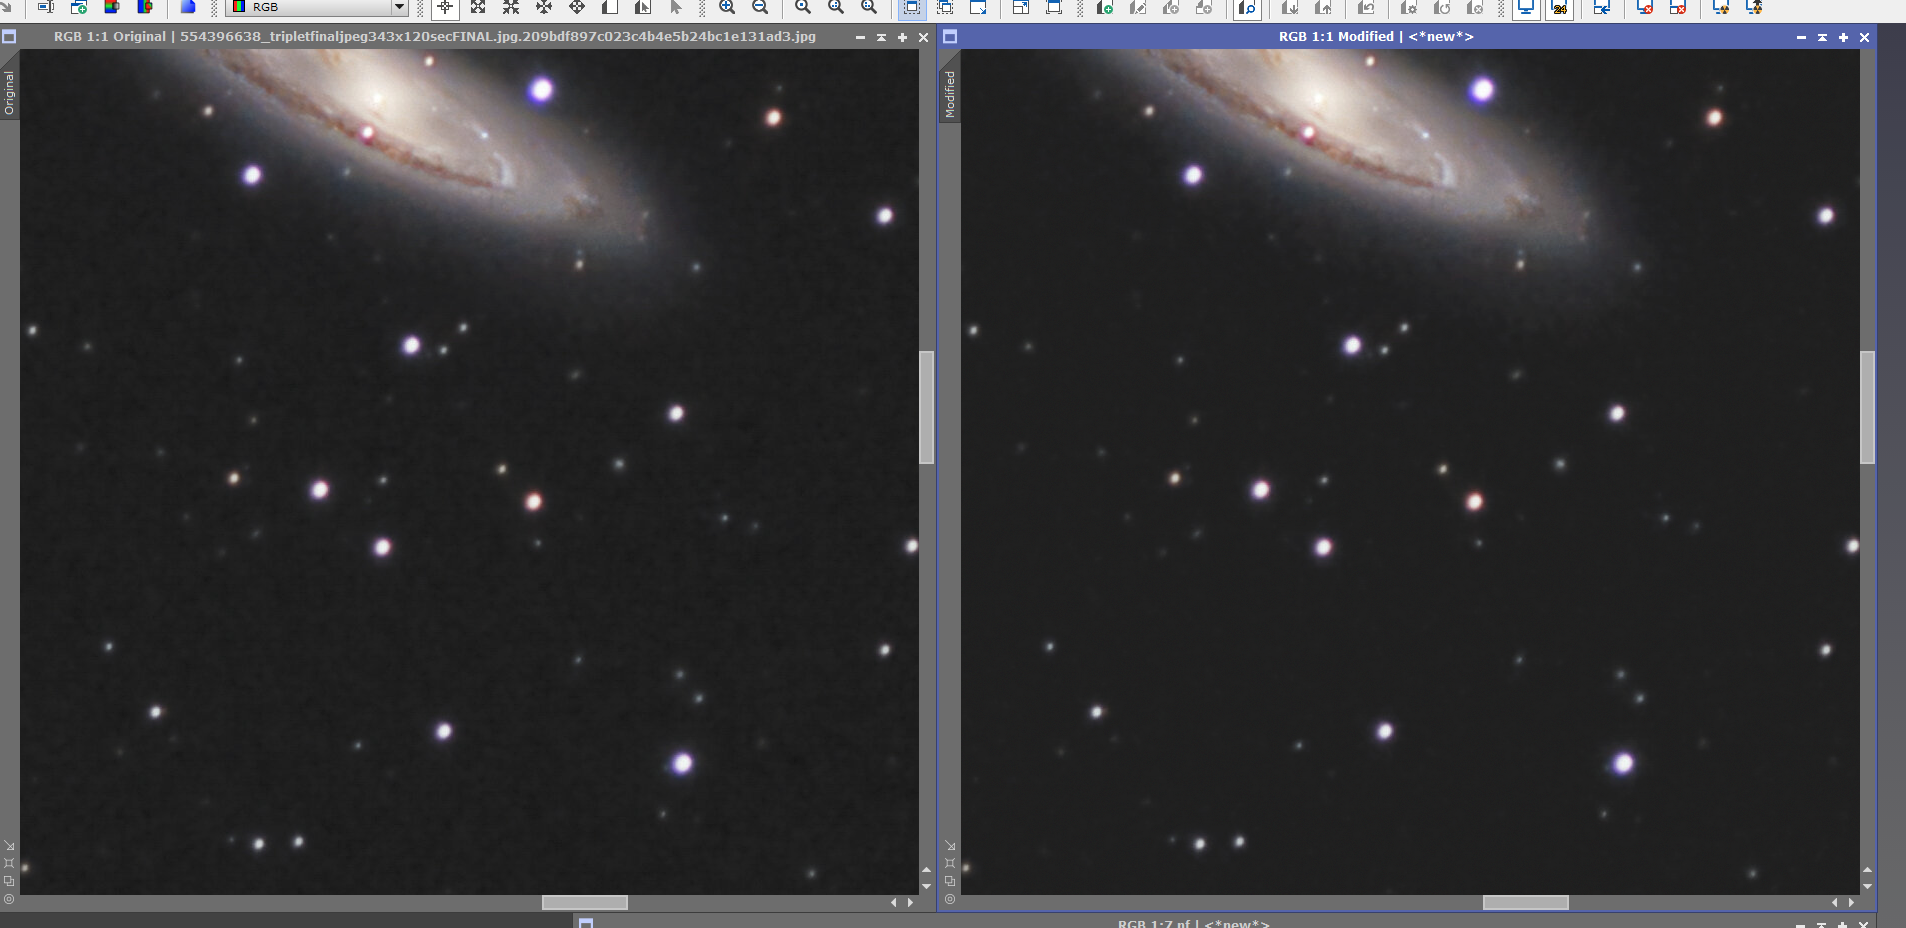1906x928 pixels.
Task: Click the Zoom In magnifier with plus
Action: (x=727, y=8)
